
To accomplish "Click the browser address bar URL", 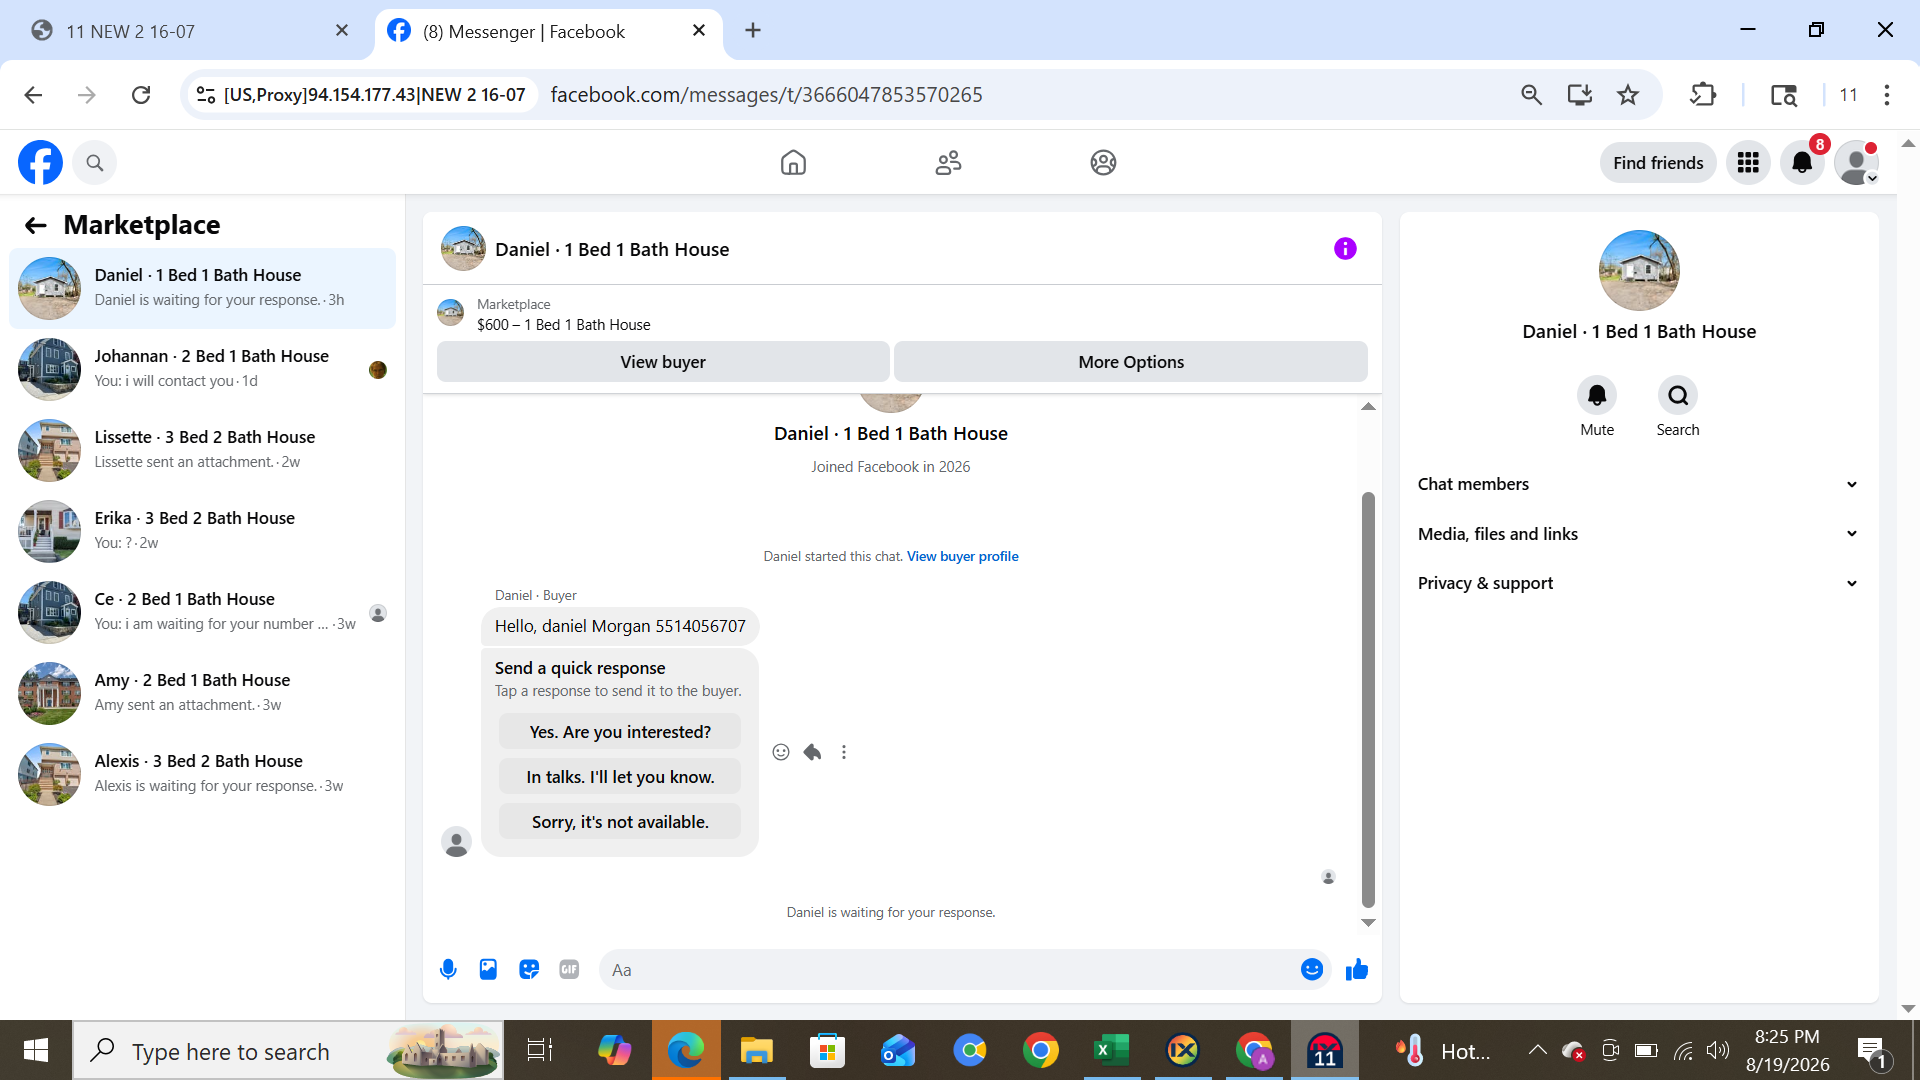I will [766, 95].
